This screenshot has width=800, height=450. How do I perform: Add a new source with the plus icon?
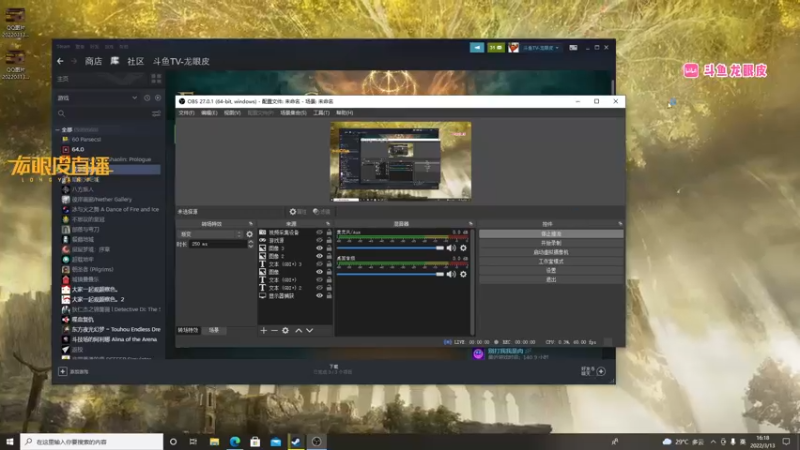pyautogui.click(x=263, y=331)
